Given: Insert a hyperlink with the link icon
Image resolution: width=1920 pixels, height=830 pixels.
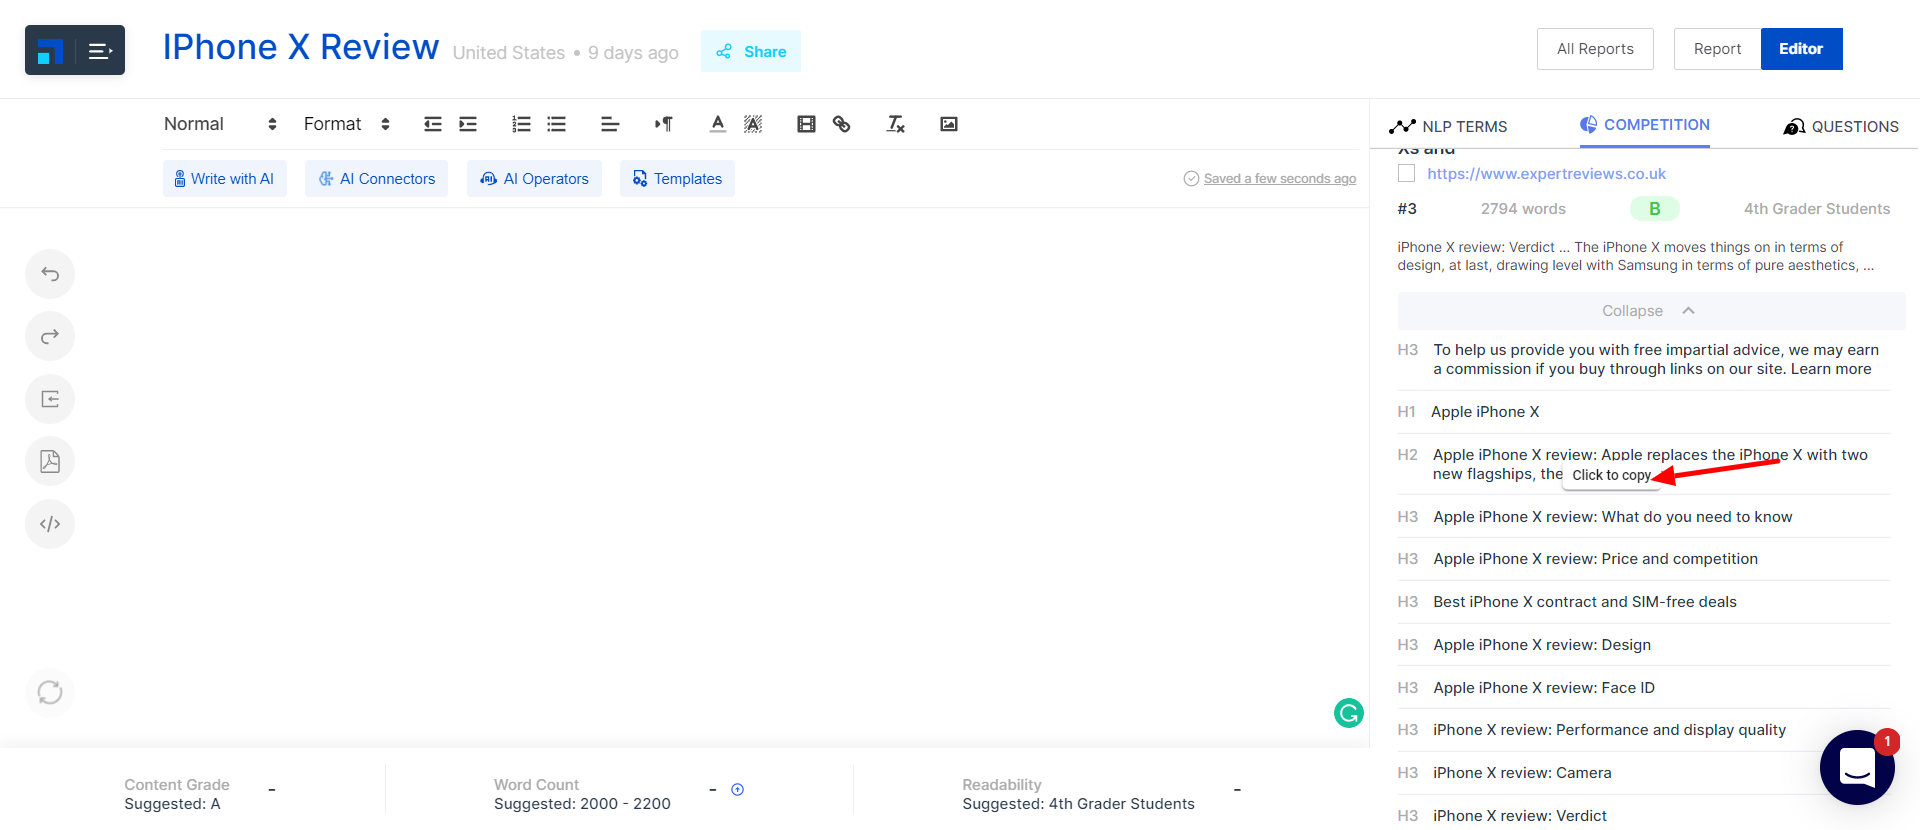Looking at the screenshot, I should coord(842,124).
